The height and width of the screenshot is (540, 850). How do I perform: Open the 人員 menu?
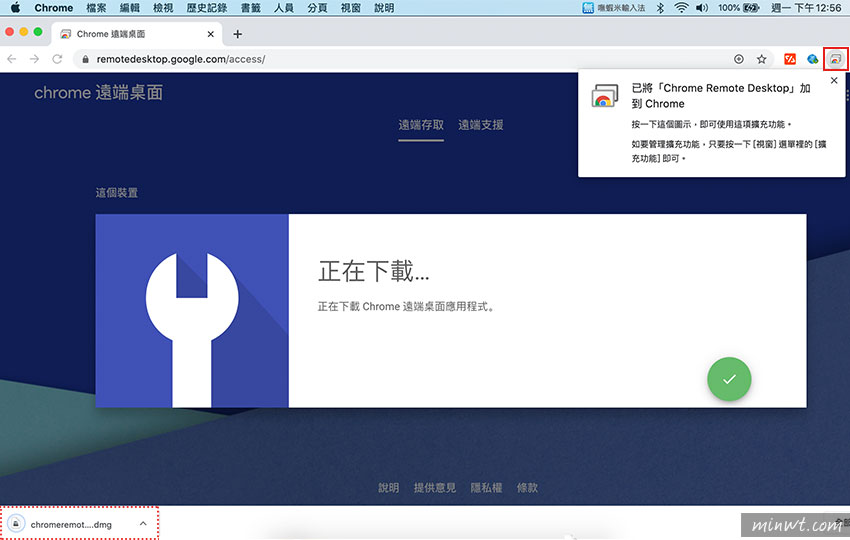pyautogui.click(x=284, y=8)
